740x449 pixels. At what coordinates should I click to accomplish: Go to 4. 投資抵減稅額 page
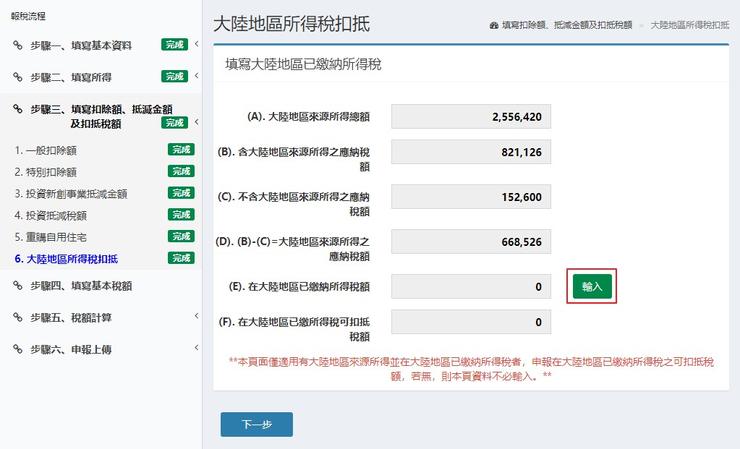pyautogui.click(x=50, y=215)
